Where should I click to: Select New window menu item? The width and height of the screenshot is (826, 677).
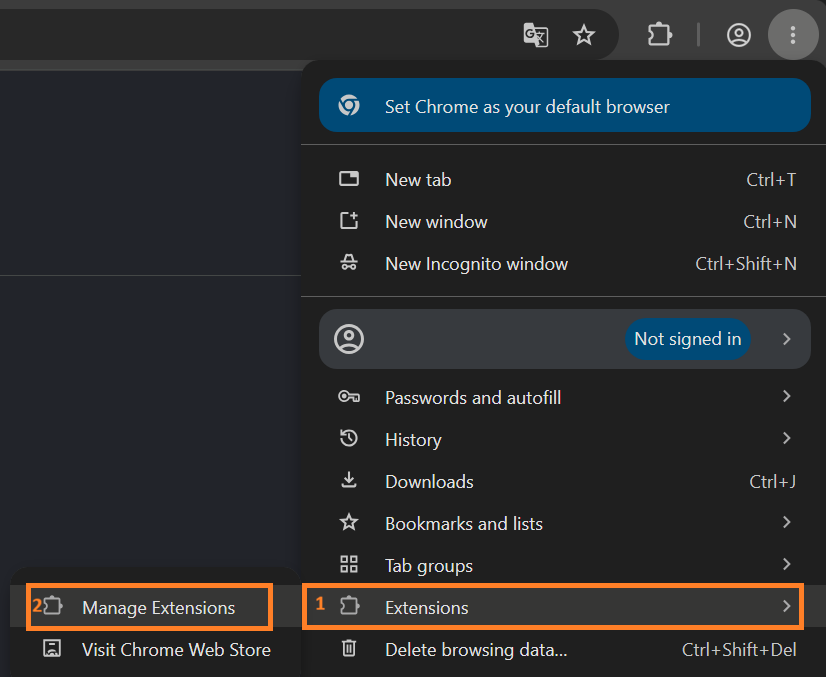pos(566,221)
